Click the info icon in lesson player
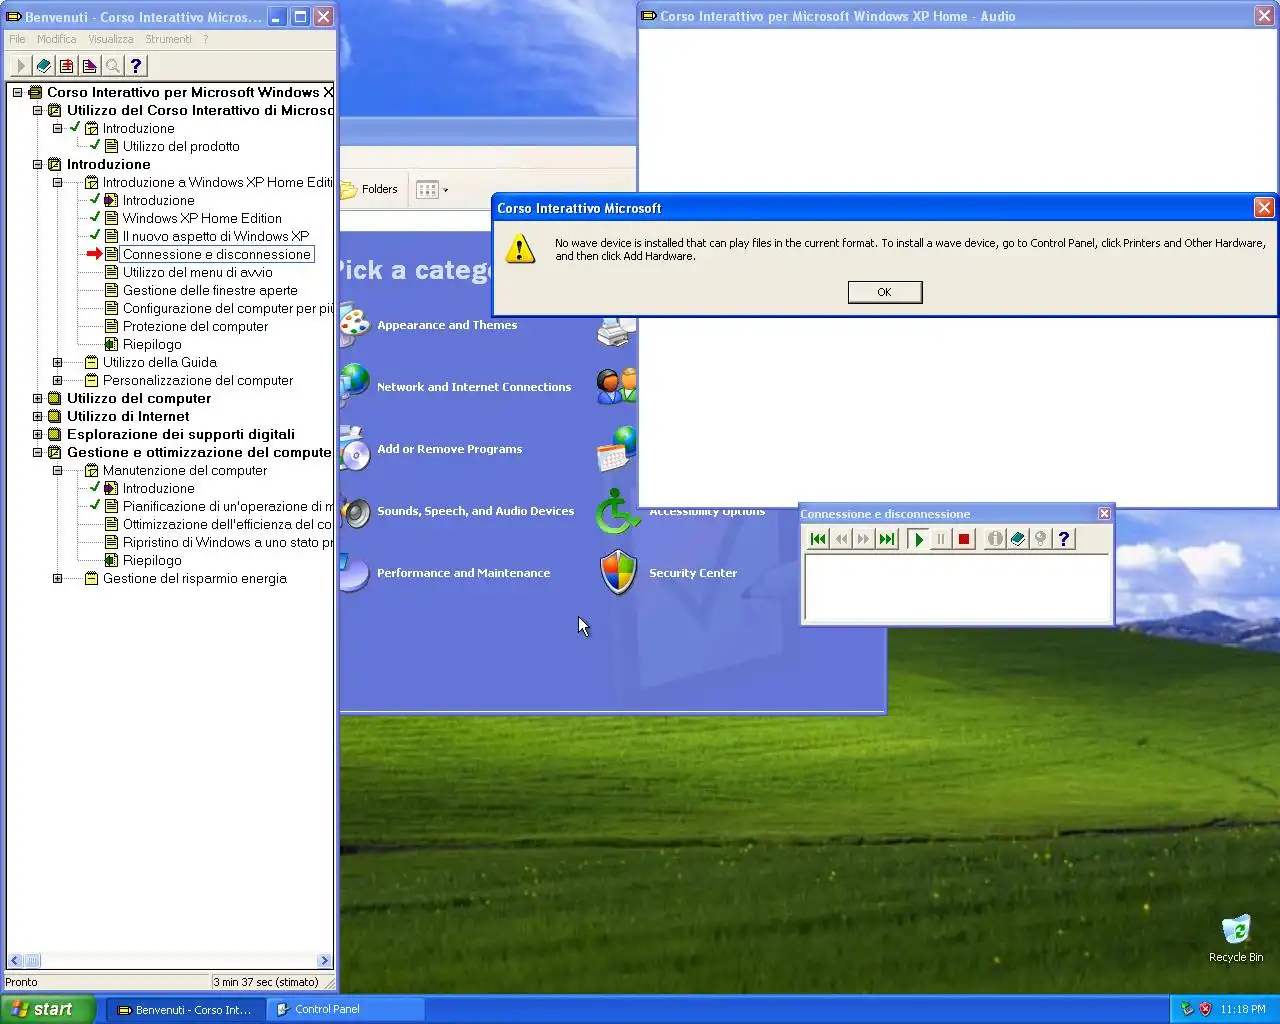This screenshot has width=1280, height=1024. pos(995,539)
